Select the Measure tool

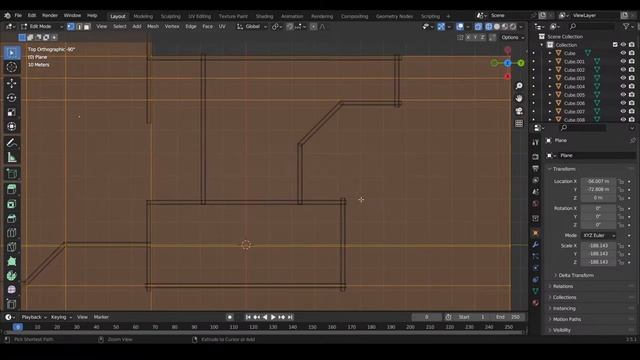(11, 157)
